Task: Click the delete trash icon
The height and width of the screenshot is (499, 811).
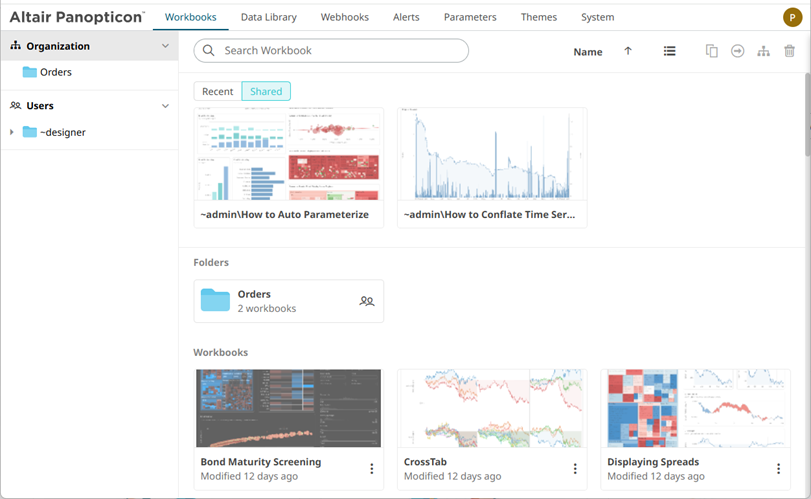Action: click(789, 51)
